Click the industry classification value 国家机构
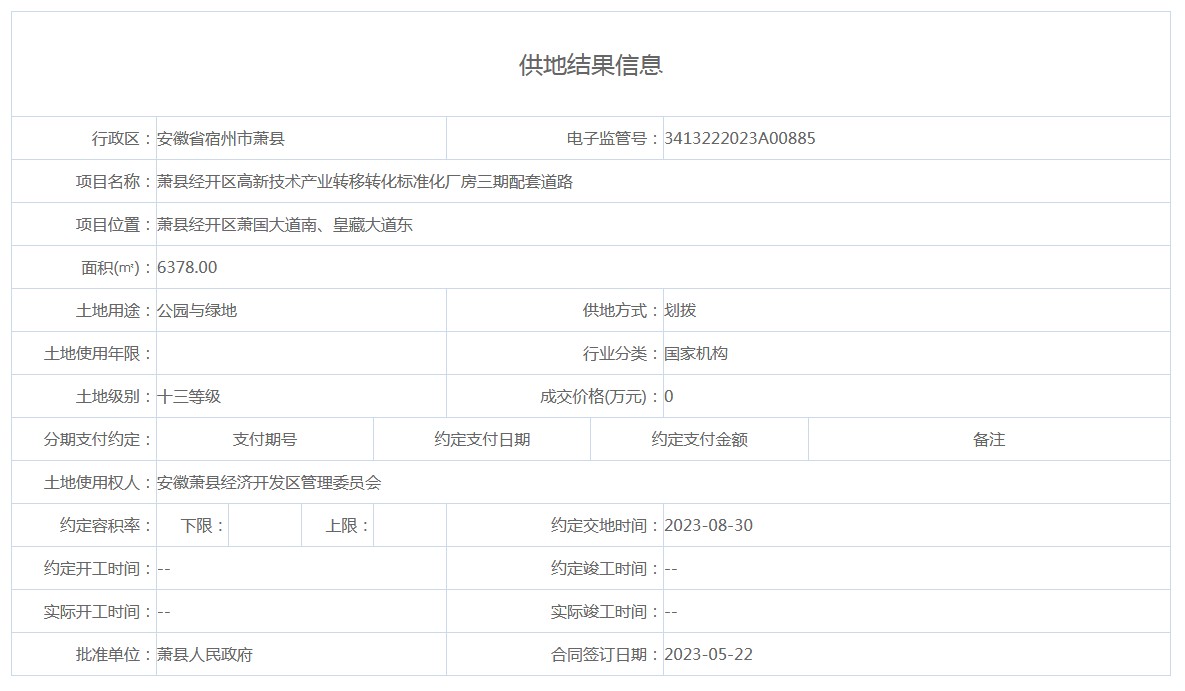 (696, 354)
